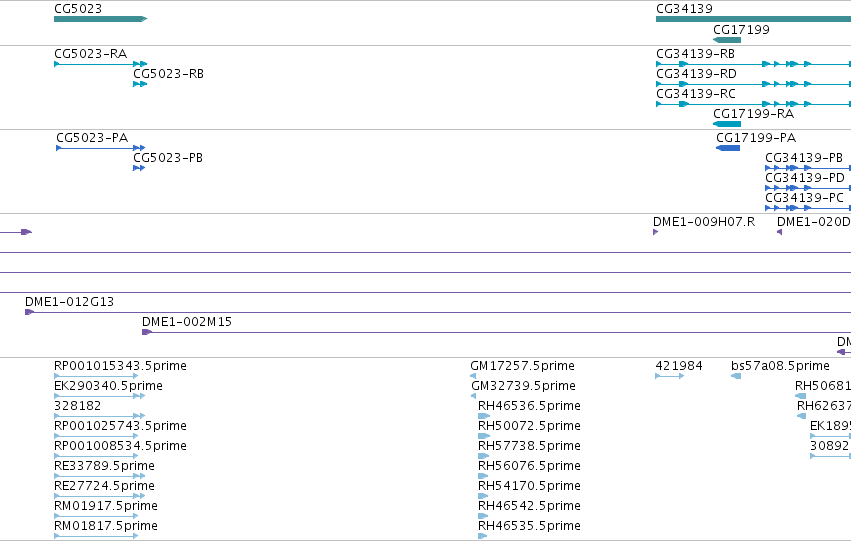Click the RH57738.5prime EST
Viewport: 851px width, 541px height.
[483, 456]
